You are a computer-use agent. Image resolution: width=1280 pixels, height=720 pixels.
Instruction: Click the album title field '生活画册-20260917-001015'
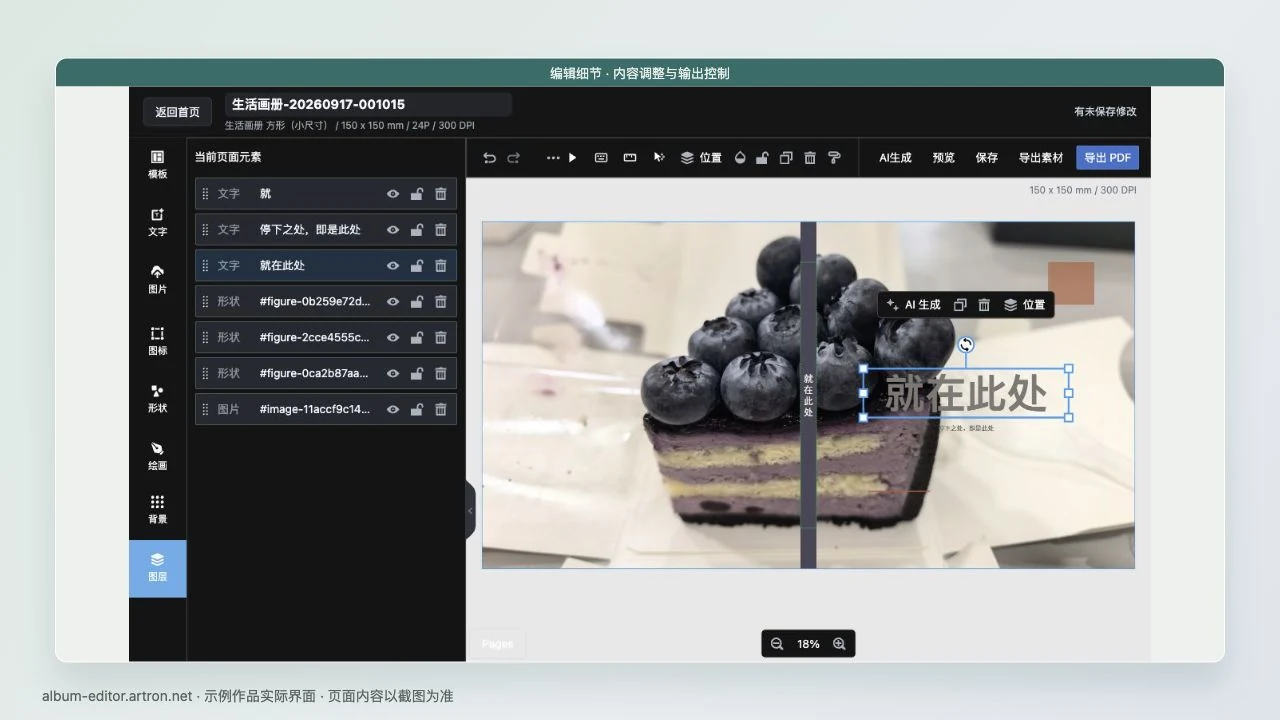point(368,104)
